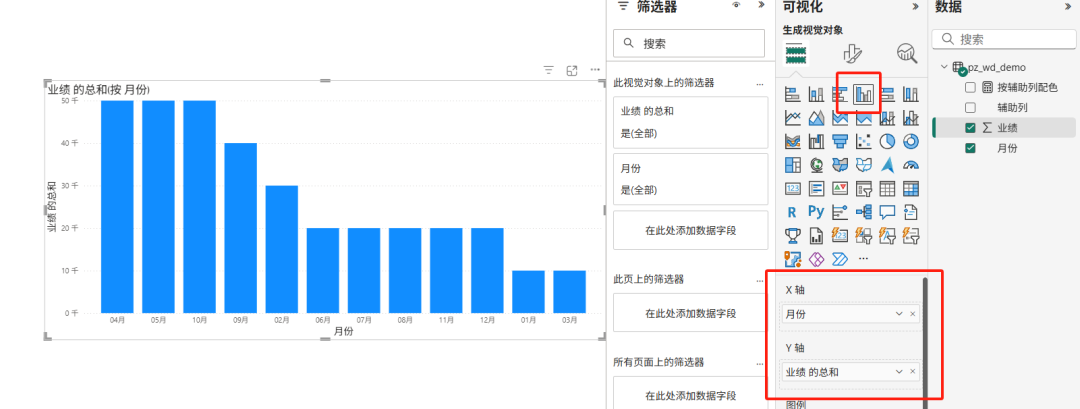Click the chart's filter icon

point(548,70)
